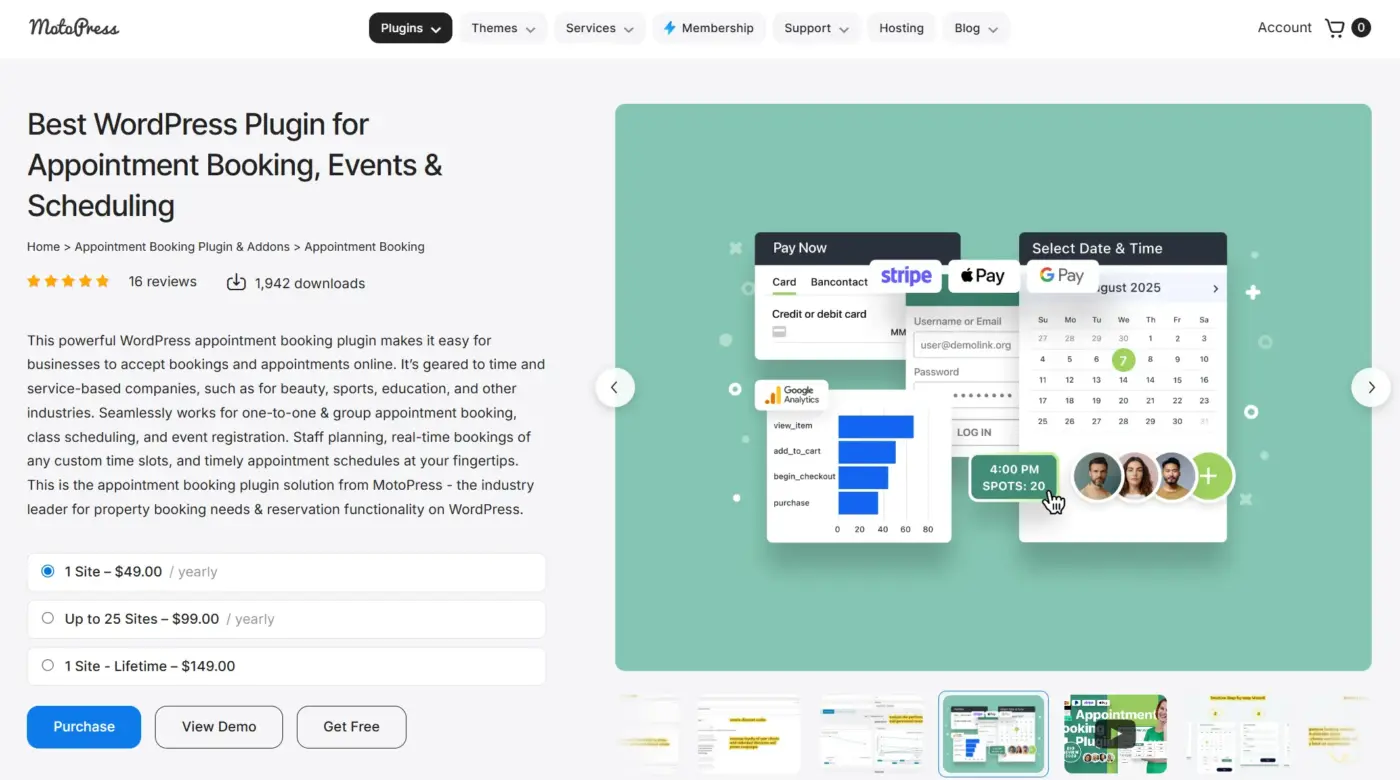The image size is (1400, 780).
Task: Click the Apple Pay badge in slide
Action: click(x=983, y=276)
